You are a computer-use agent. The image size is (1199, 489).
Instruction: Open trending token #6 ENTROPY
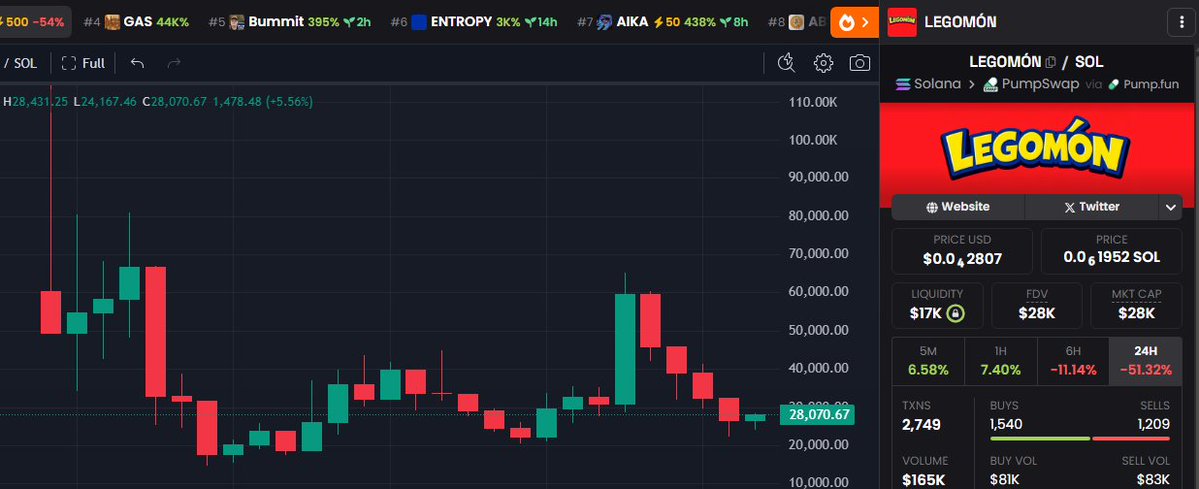pyautogui.click(x=473, y=21)
